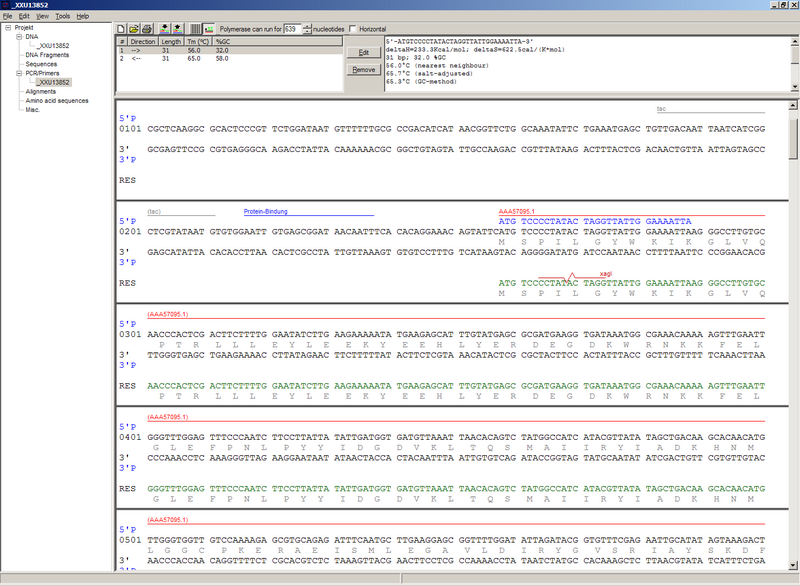This screenshot has height=586, width=800.
Task: Click the tac feature label above row 0101
Action: [661, 109]
